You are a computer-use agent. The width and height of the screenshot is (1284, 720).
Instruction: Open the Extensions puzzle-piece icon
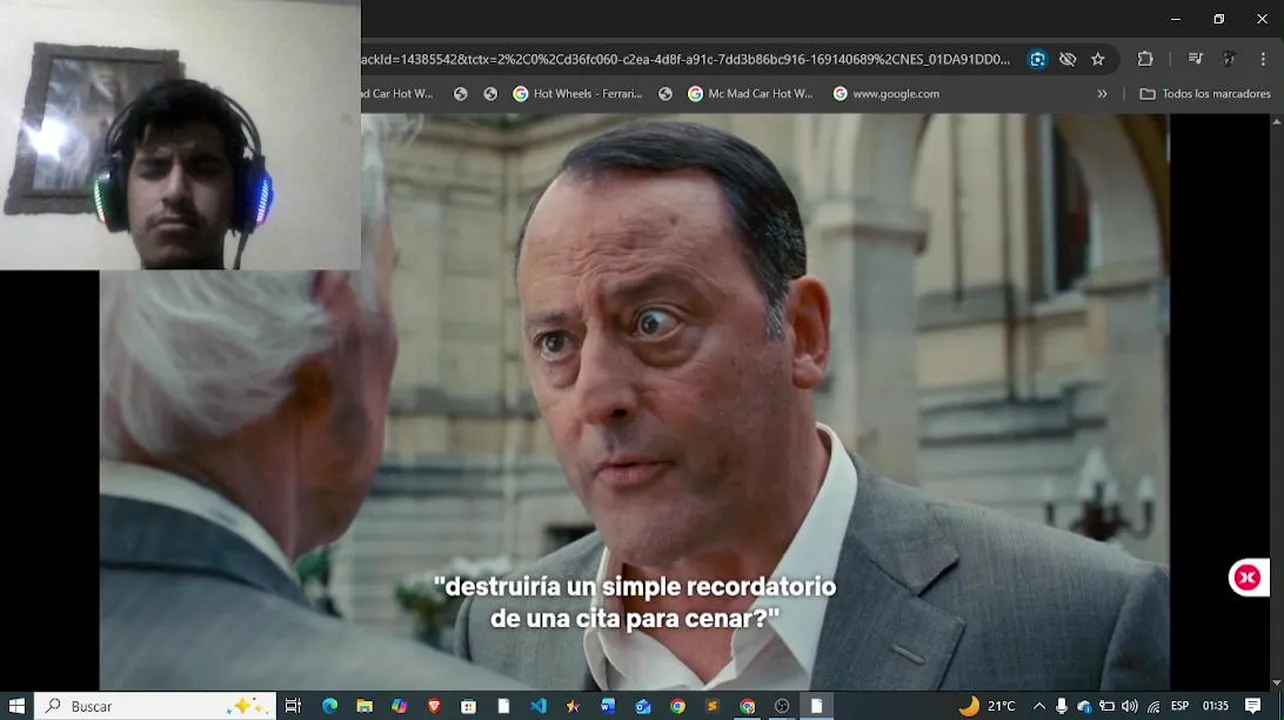(x=1146, y=59)
